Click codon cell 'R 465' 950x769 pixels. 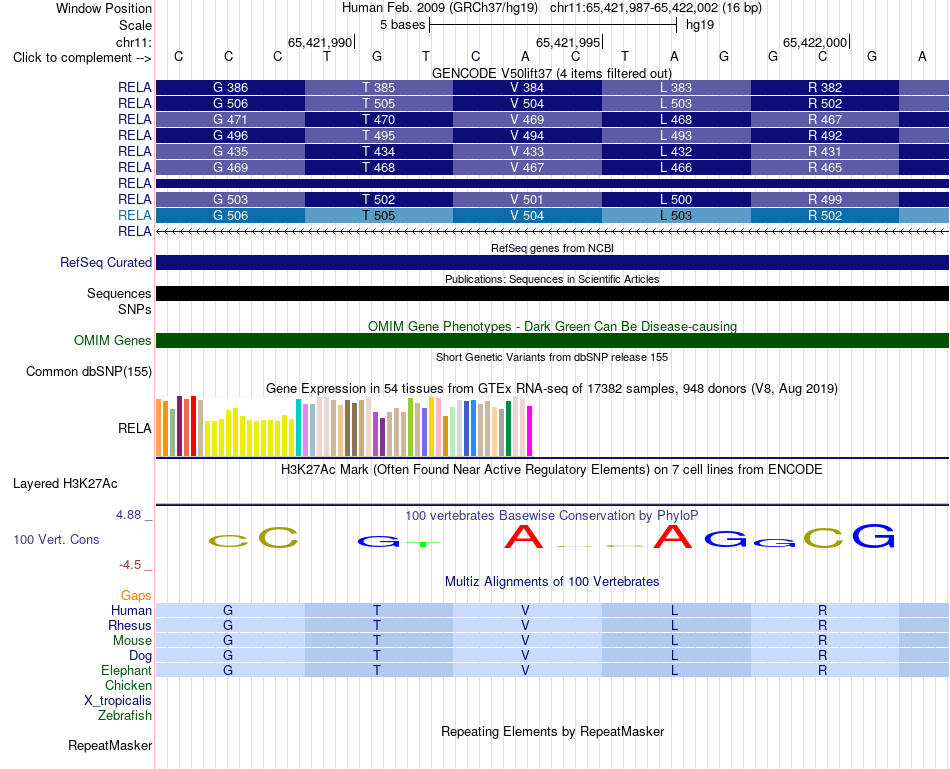825,167
